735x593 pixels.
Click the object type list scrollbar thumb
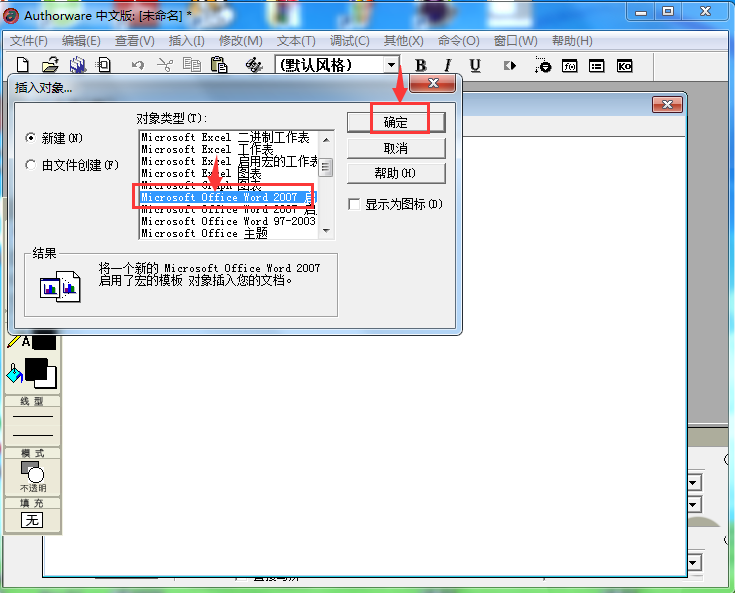[x=326, y=167]
